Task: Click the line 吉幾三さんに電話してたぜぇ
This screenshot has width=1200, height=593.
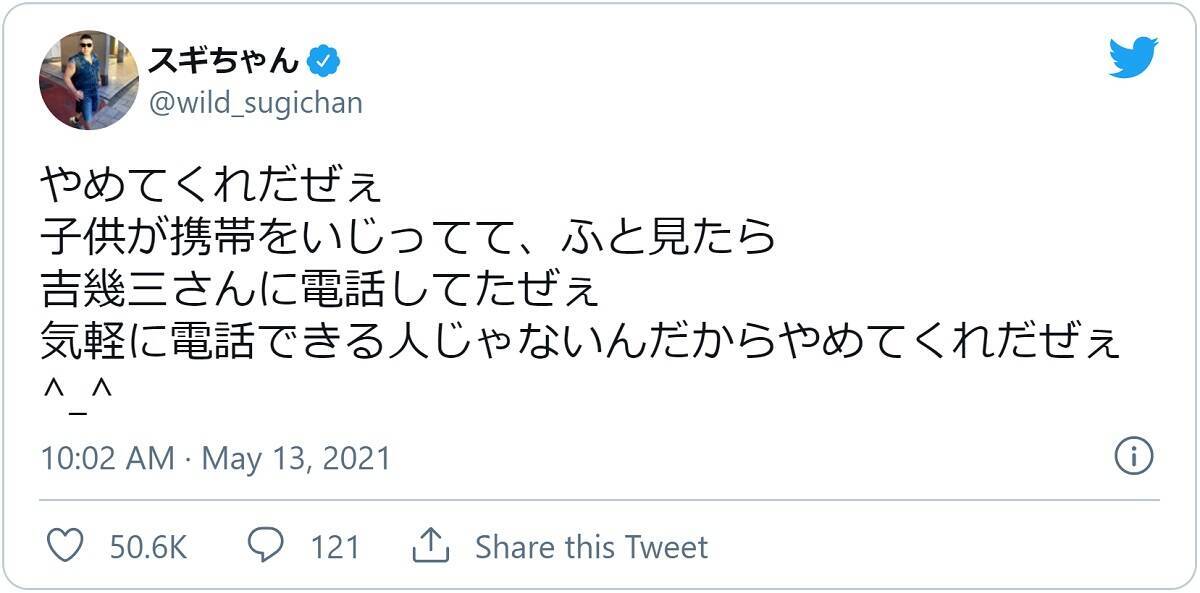Action: pyautogui.click(x=320, y=290)
